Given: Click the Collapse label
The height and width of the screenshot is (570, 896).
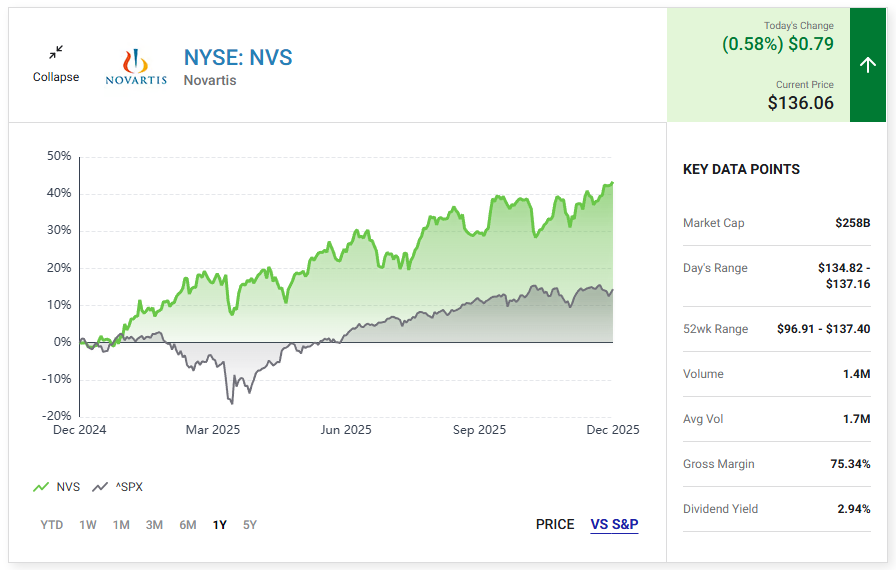Looking at the screenshot, I should (x=56, y=77).
